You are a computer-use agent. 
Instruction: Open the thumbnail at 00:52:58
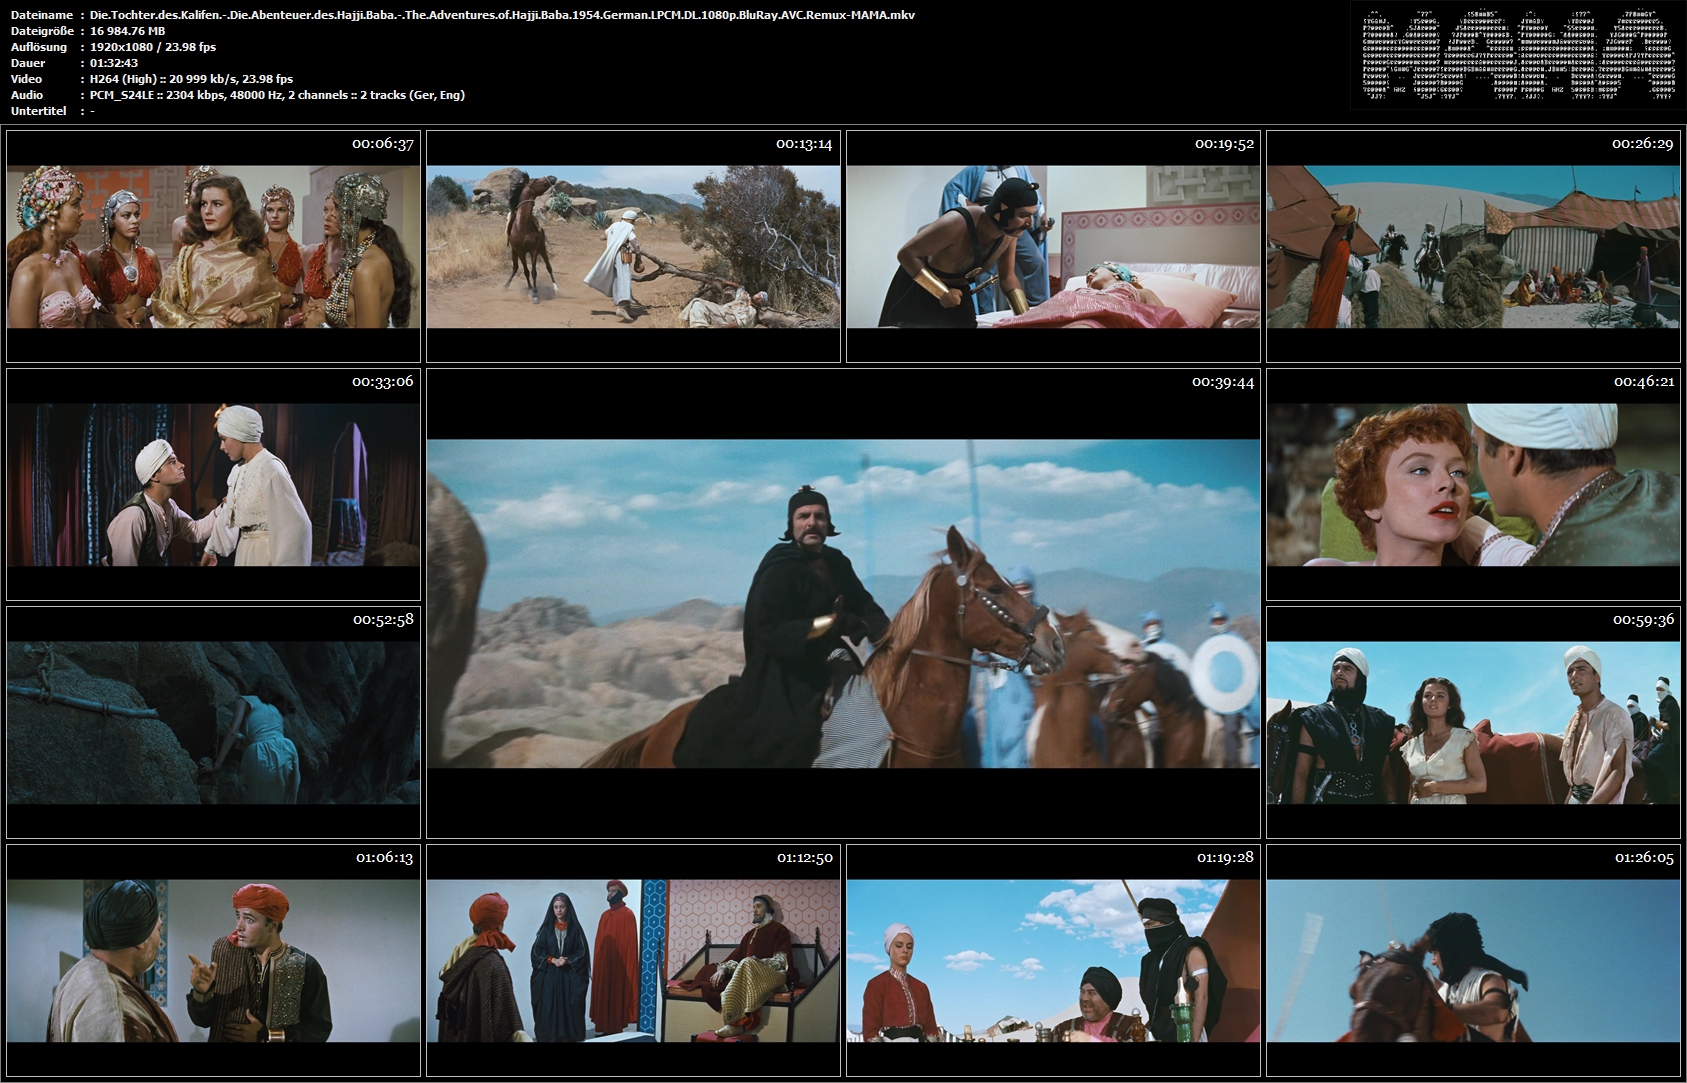[x=213, y=722]
